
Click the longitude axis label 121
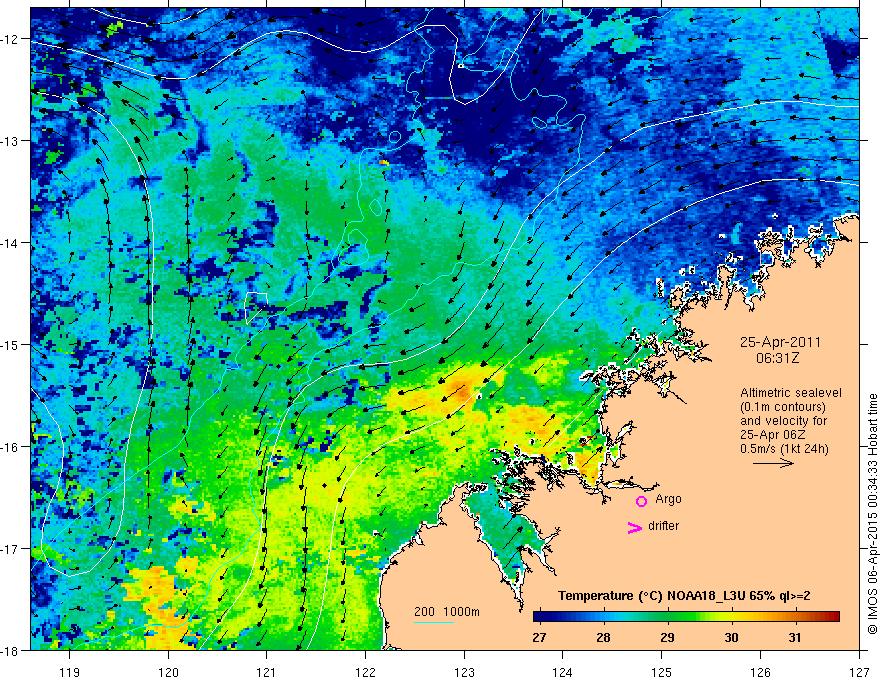pos(267,672)
